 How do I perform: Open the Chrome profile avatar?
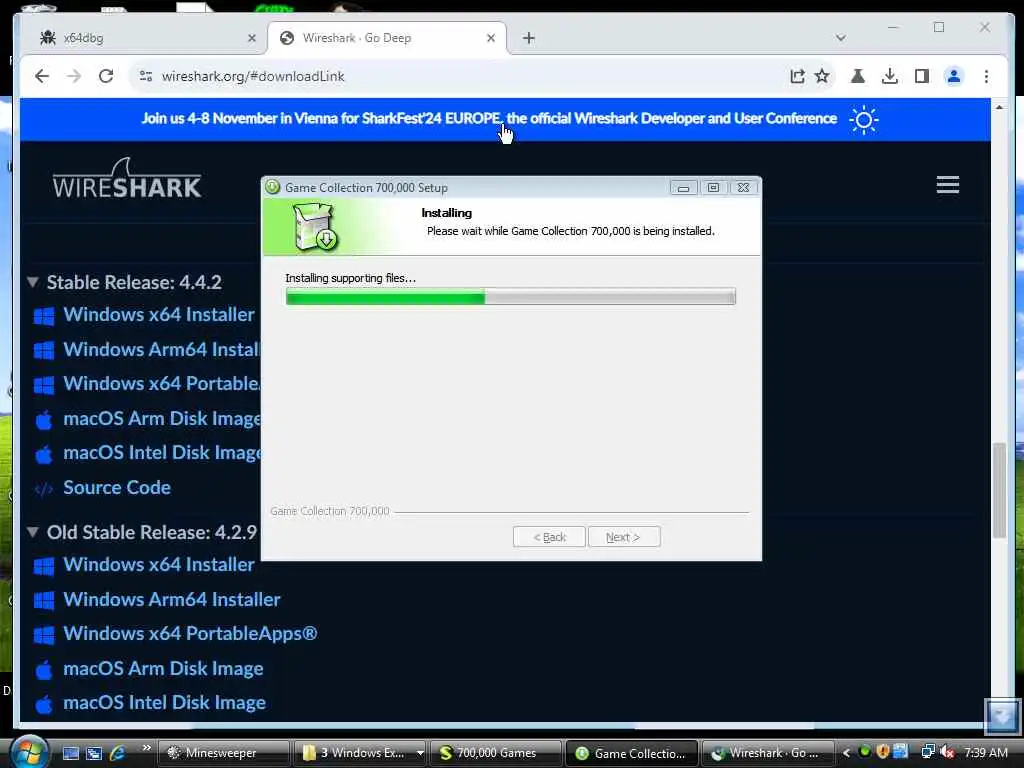coord(953,76)
